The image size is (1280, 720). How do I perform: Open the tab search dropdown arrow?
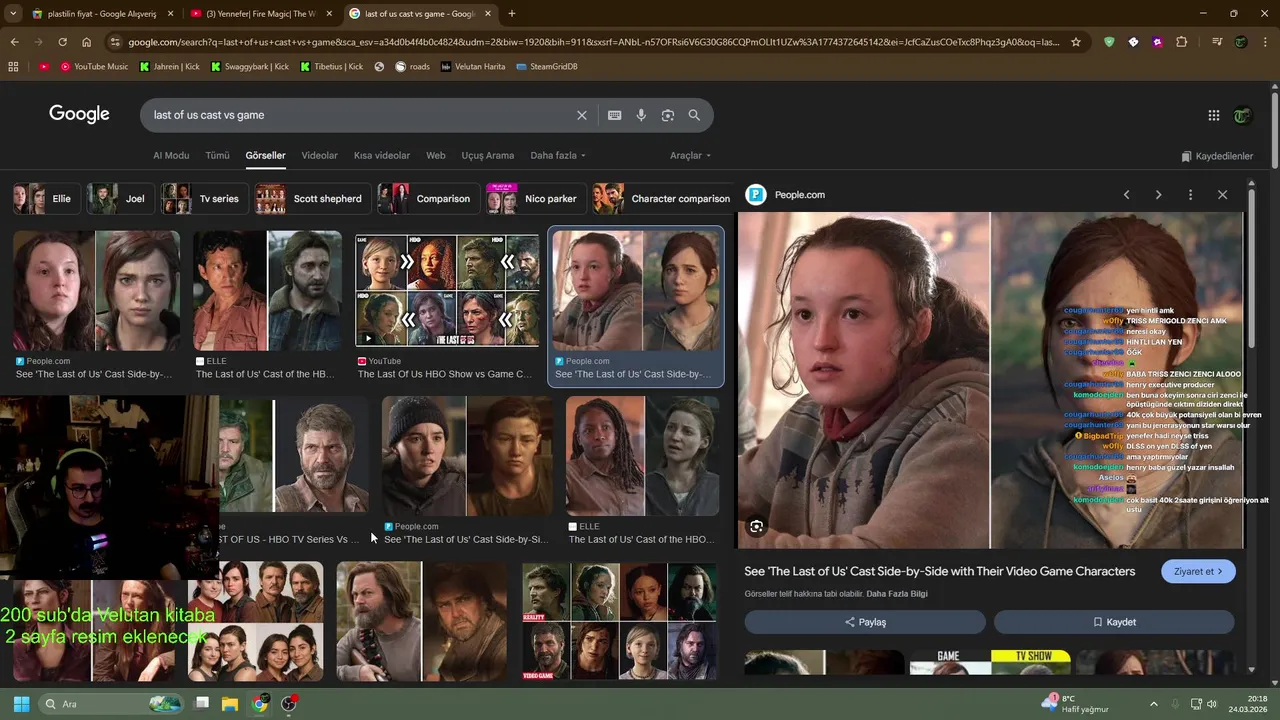14,14
